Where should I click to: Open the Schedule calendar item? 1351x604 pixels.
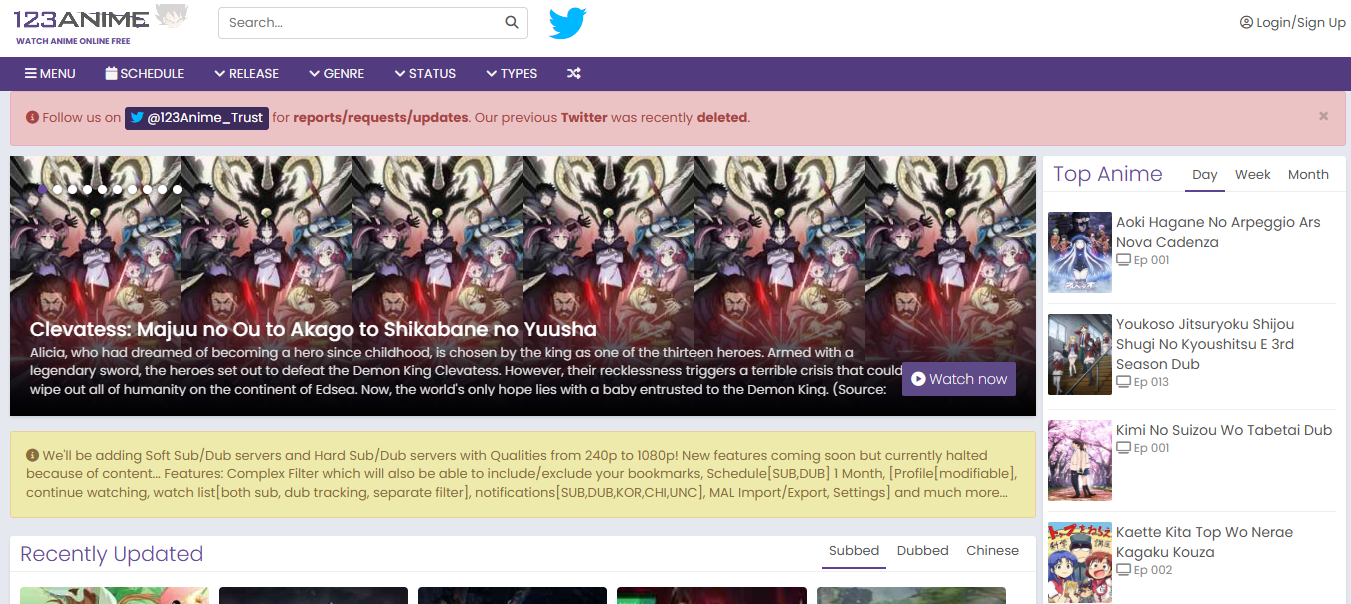click(x=145, y=73)
